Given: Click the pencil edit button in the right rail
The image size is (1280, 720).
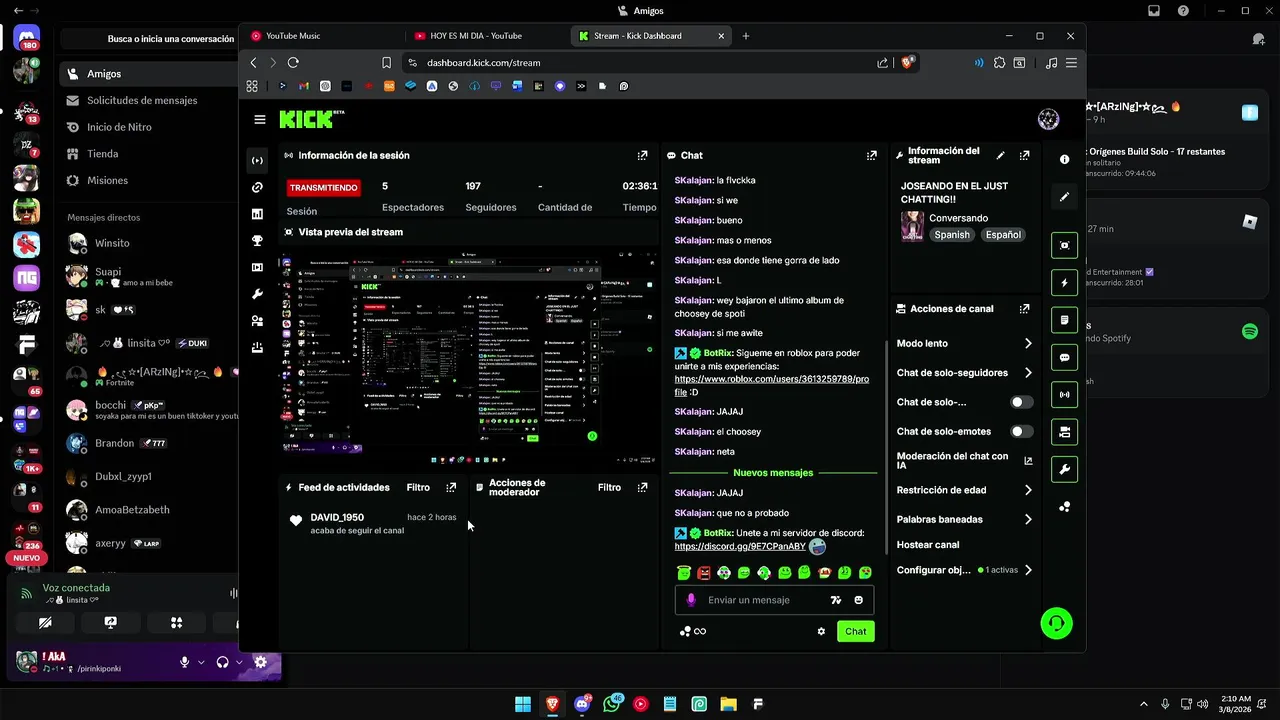Looking at the screenshot, I should tap(1064, 197).
